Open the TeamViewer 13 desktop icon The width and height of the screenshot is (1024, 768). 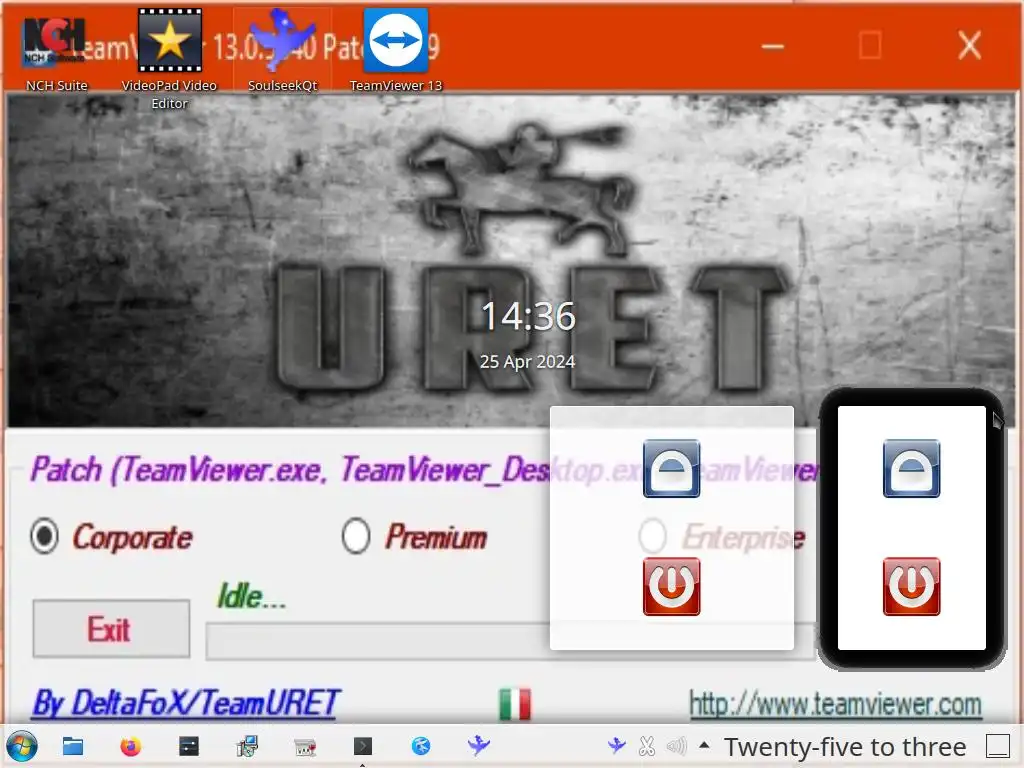tap(396, 51)
